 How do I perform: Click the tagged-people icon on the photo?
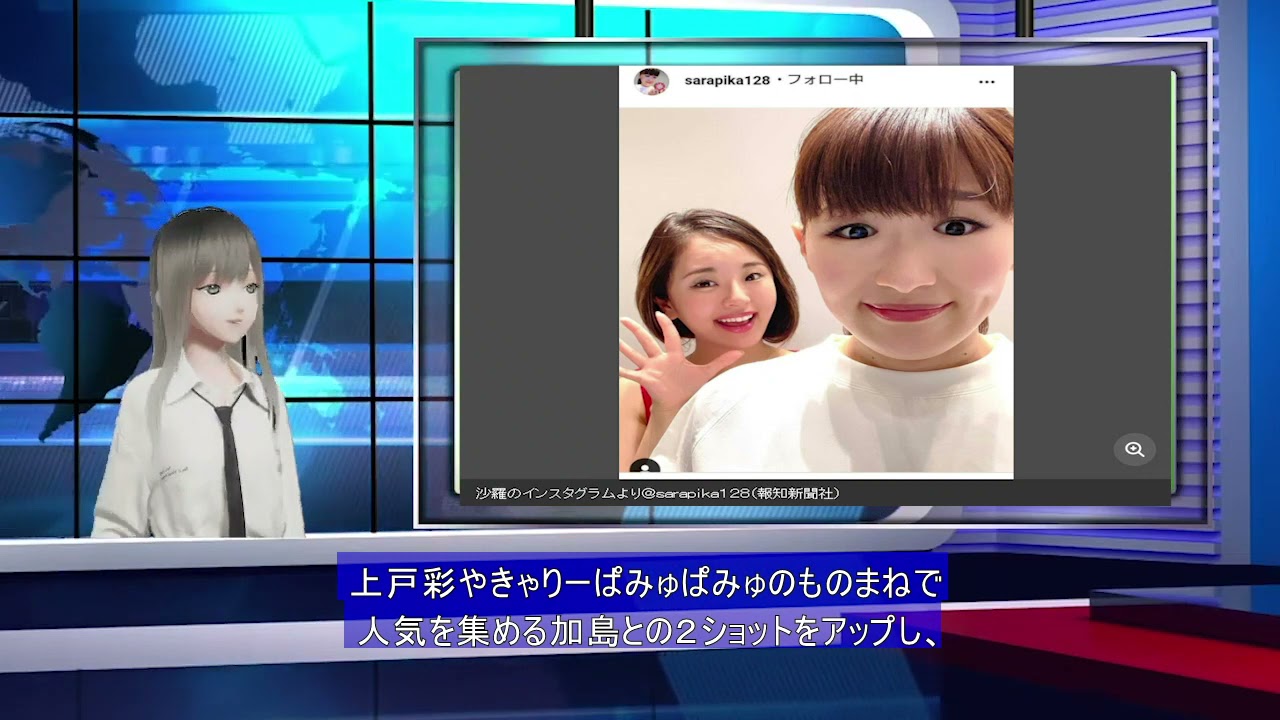click(646, 468)
